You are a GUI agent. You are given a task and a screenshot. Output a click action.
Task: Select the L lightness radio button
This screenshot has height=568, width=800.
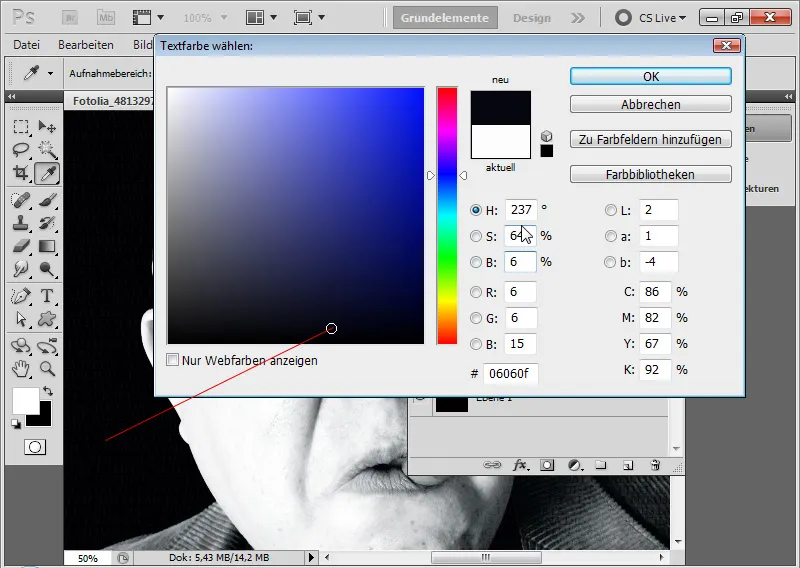pos(610,210)
